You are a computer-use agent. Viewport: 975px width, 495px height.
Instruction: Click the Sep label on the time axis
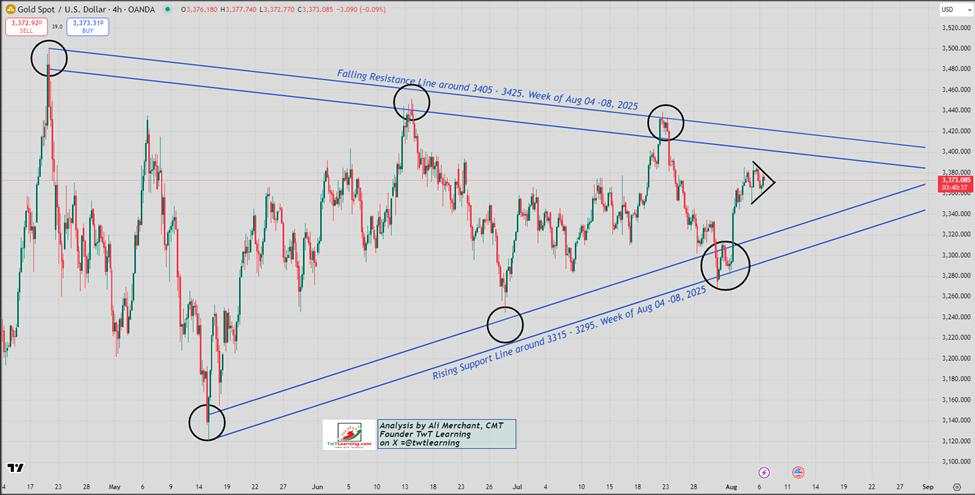[x=928, y=486]
